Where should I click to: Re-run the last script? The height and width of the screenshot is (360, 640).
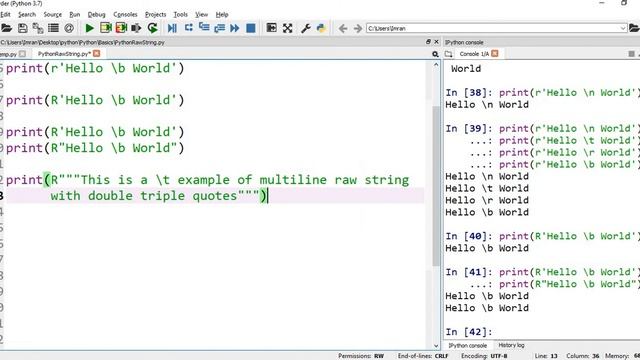pos(152,28)
